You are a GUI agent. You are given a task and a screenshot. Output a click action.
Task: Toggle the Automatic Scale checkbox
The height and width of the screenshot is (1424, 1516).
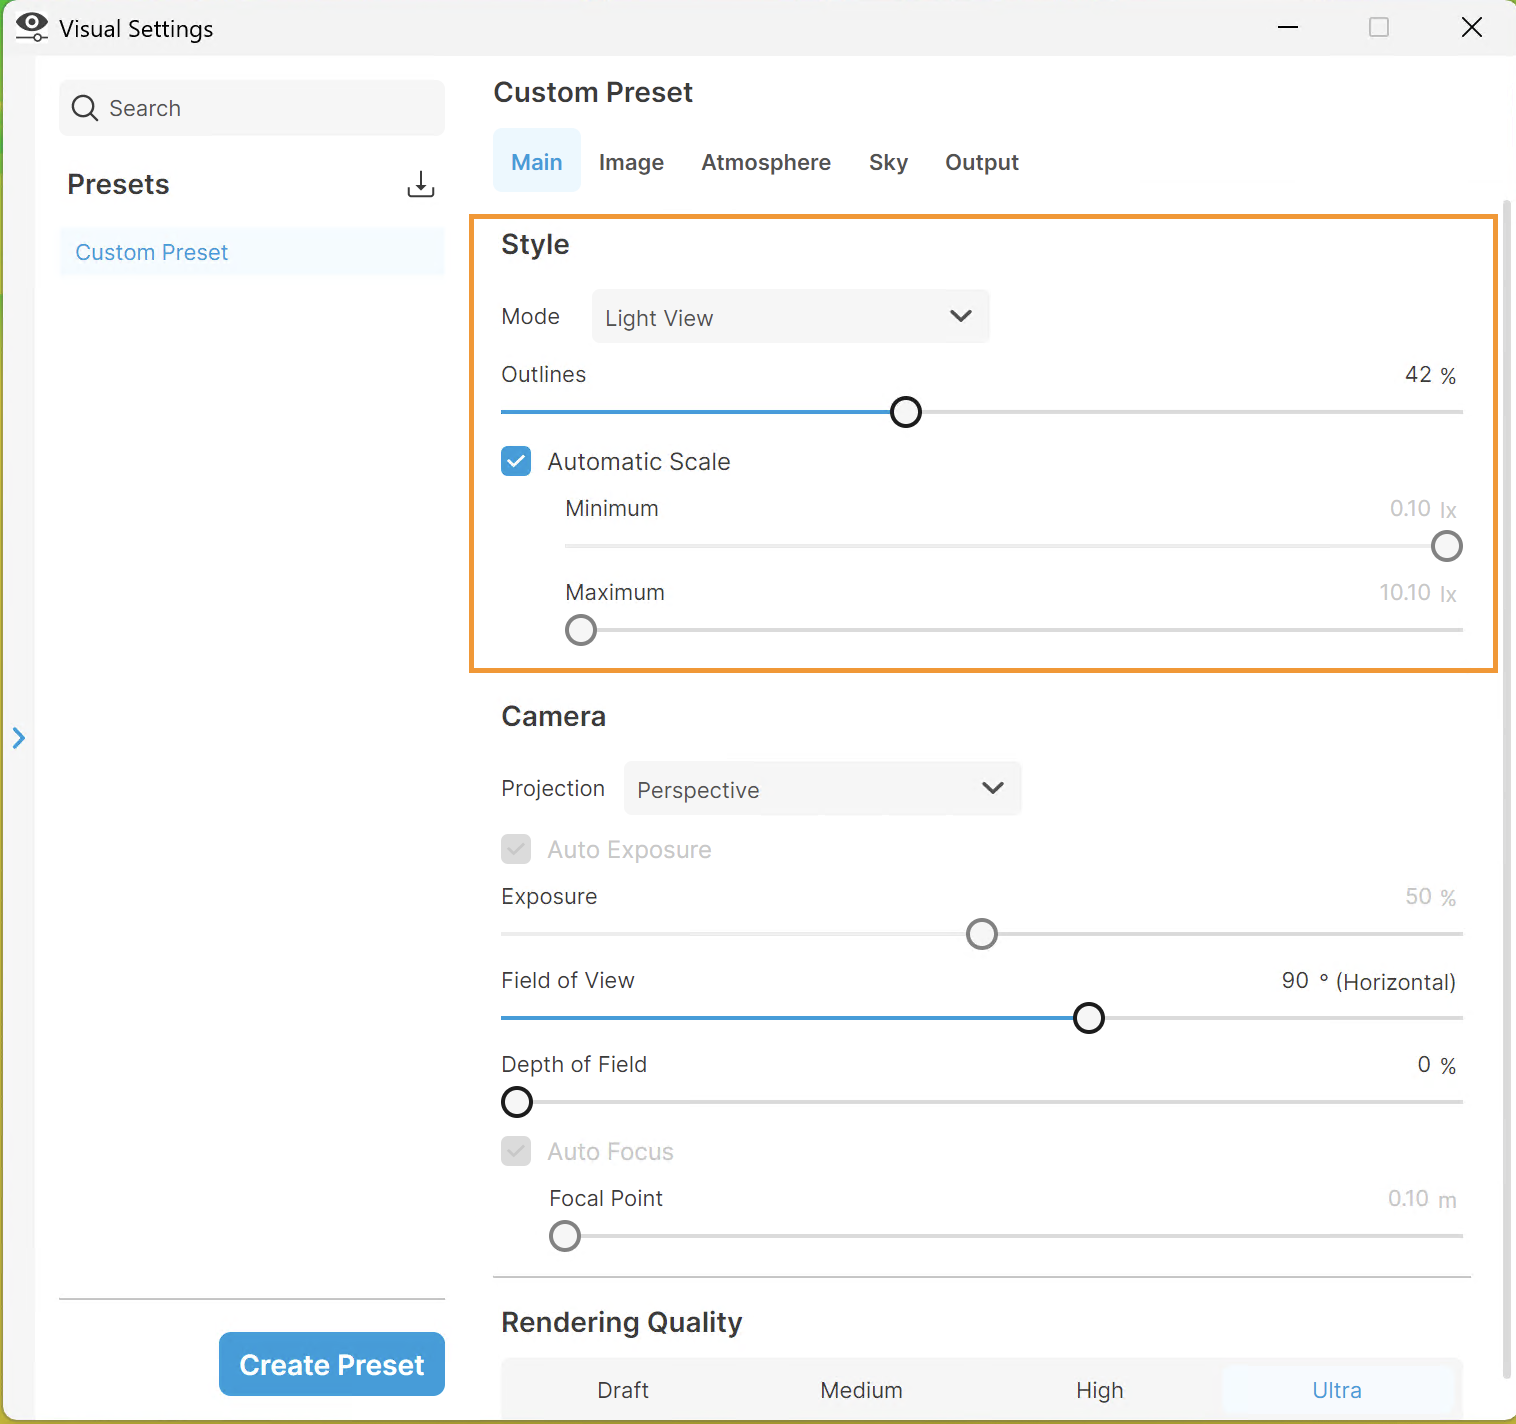click(516, 461)
